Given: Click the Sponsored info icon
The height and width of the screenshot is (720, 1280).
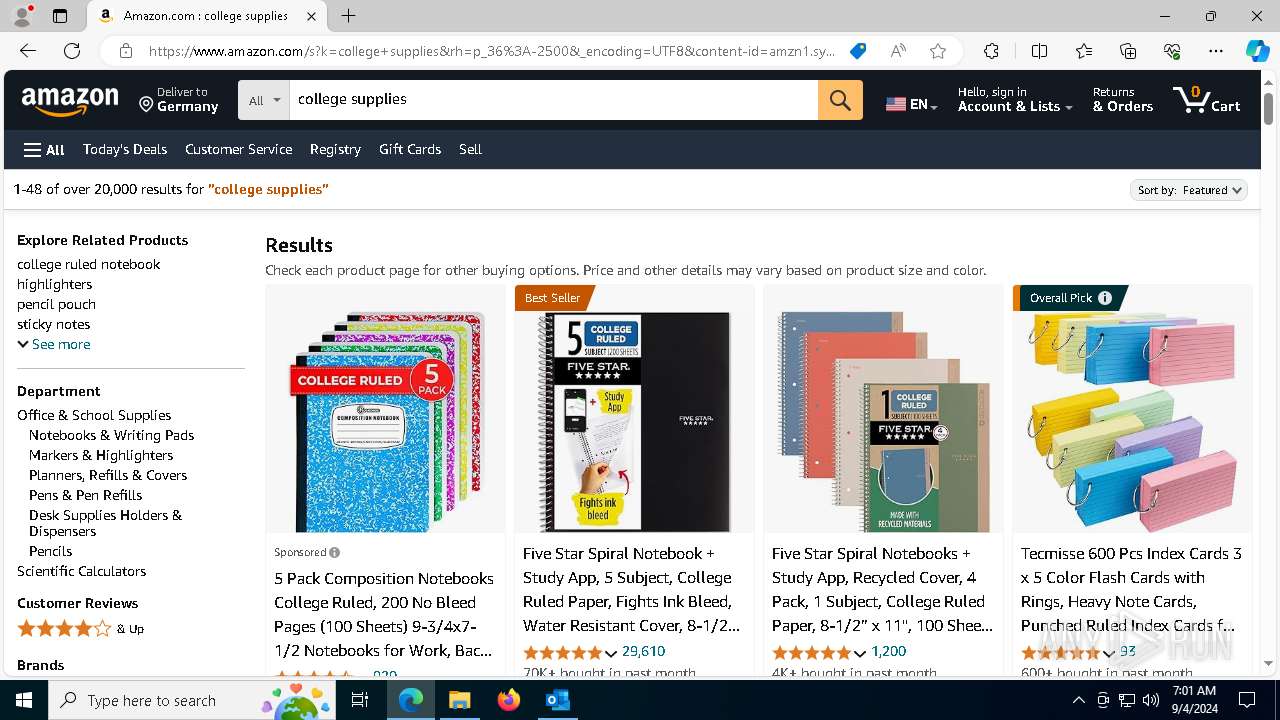Looking at the screenshot, I should click(334, 552).
